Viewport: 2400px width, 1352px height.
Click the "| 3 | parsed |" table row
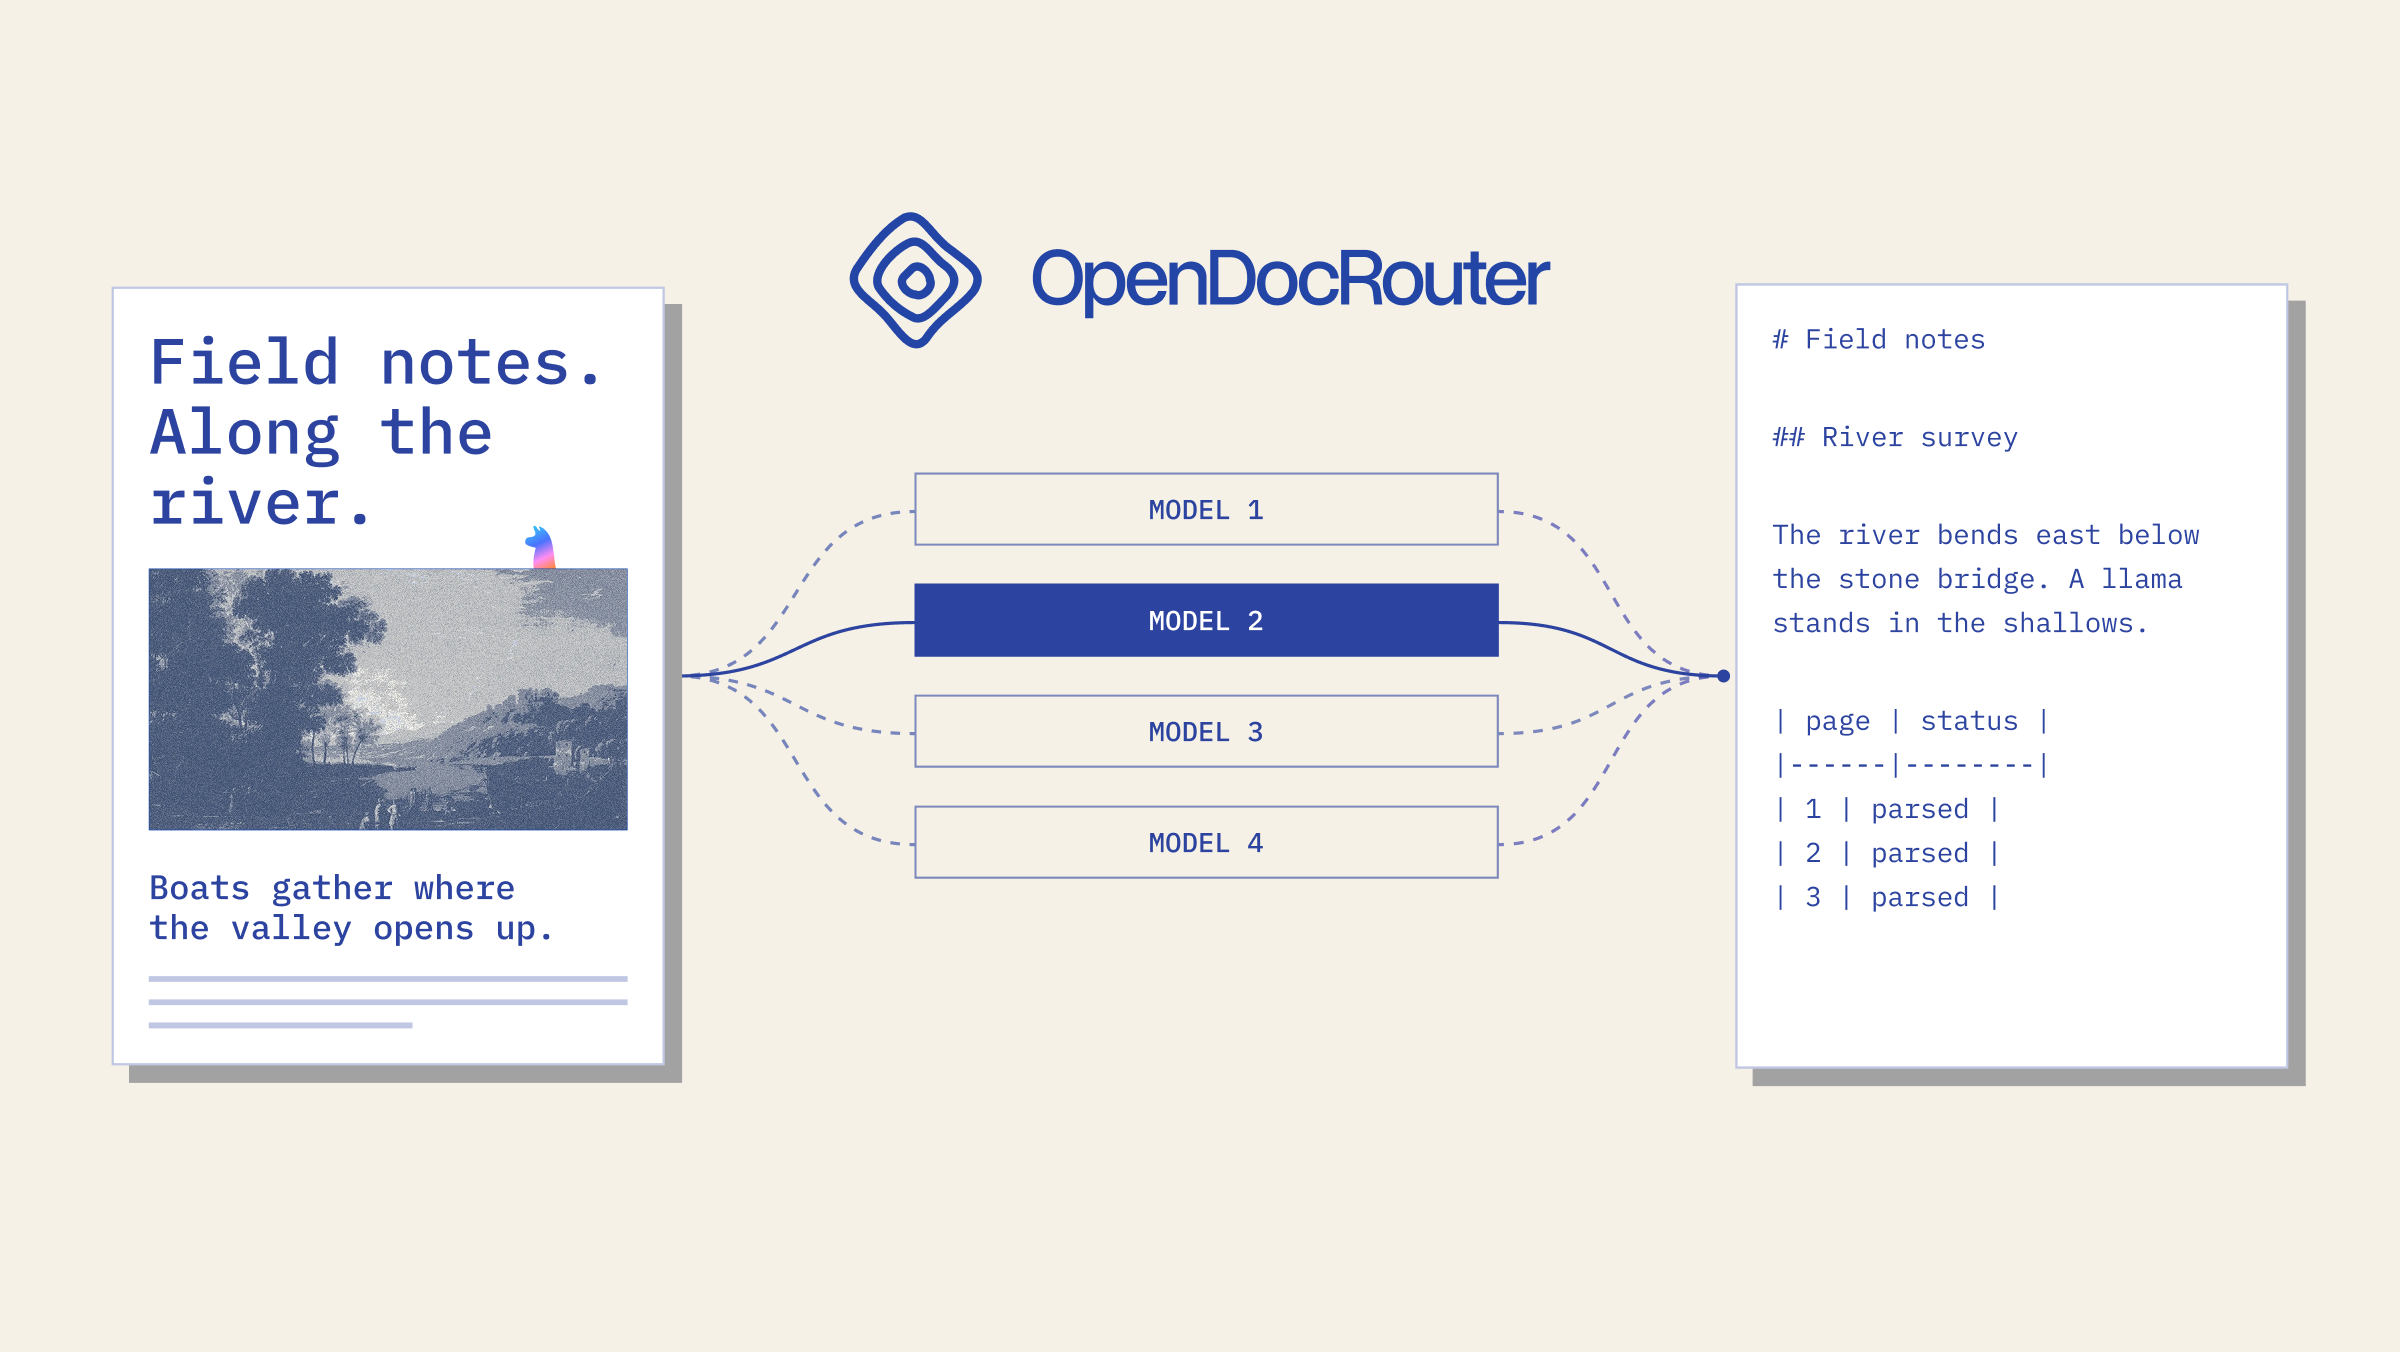click(x=1886, y=897)
